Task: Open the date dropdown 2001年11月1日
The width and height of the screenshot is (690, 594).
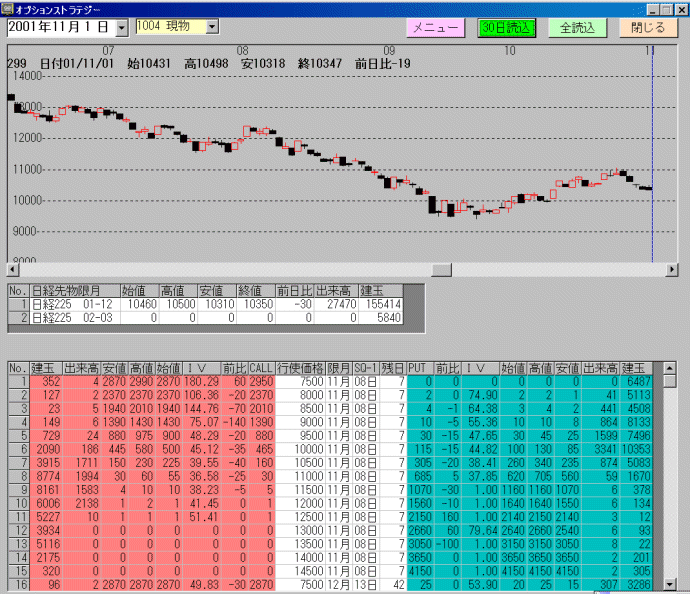Action: [x=121, y=28]
